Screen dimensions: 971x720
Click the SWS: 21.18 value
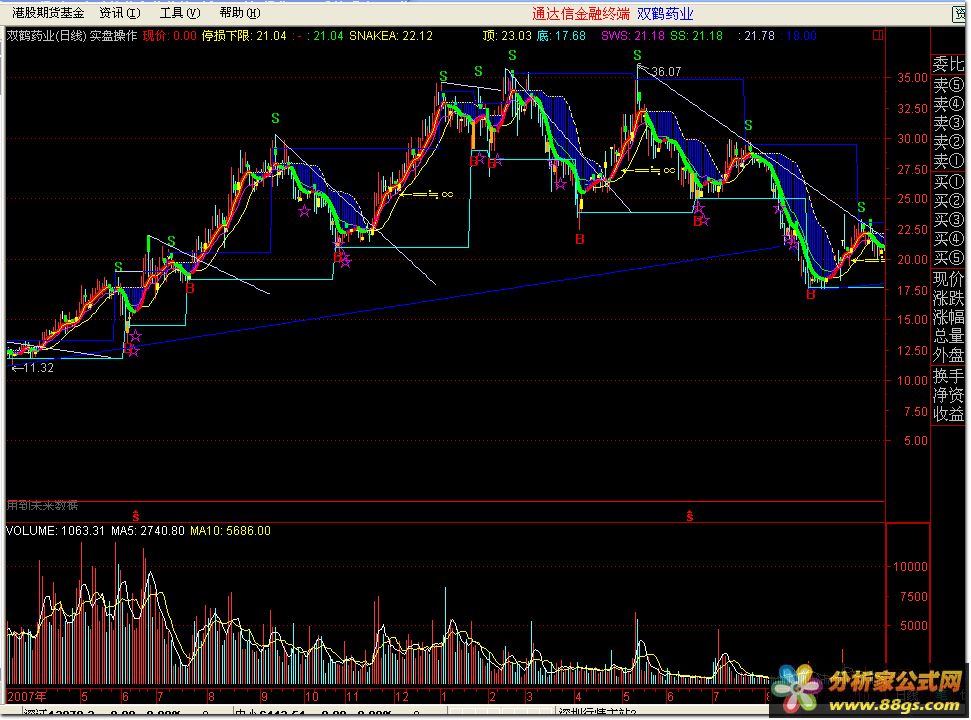click(633, 36)
